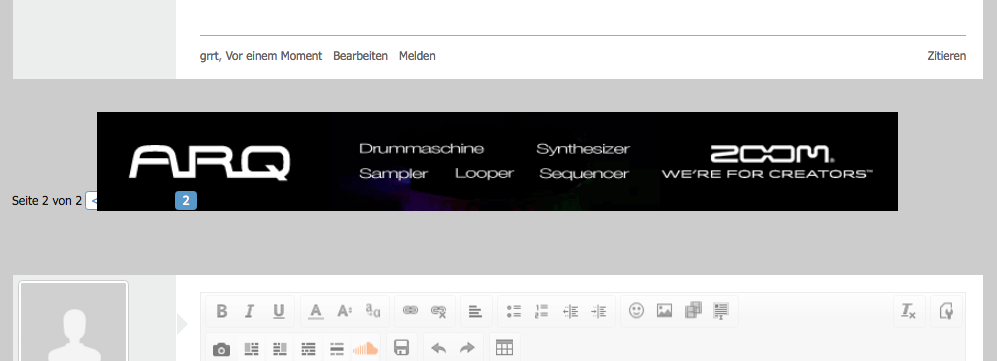Insert a hyperlink
997x361 pixels.
tap(410, 311)
